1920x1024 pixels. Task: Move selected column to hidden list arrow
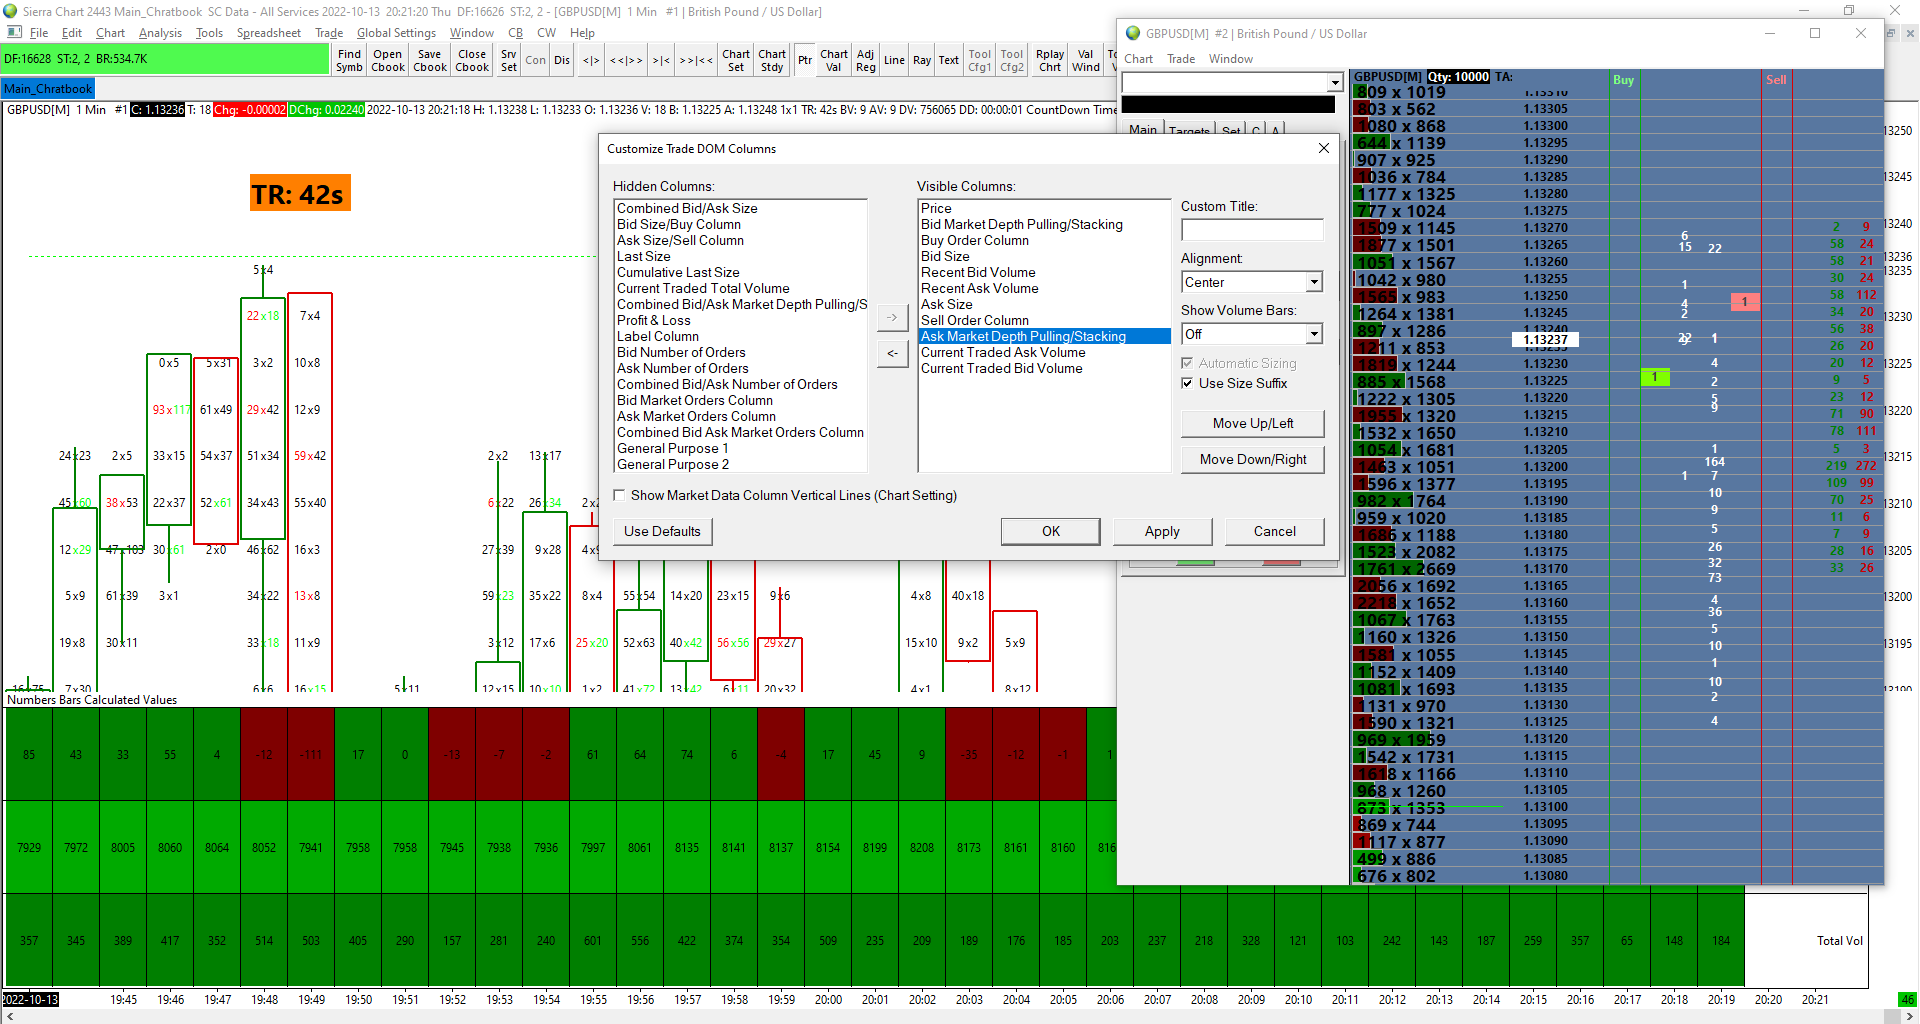click(892, 353)
